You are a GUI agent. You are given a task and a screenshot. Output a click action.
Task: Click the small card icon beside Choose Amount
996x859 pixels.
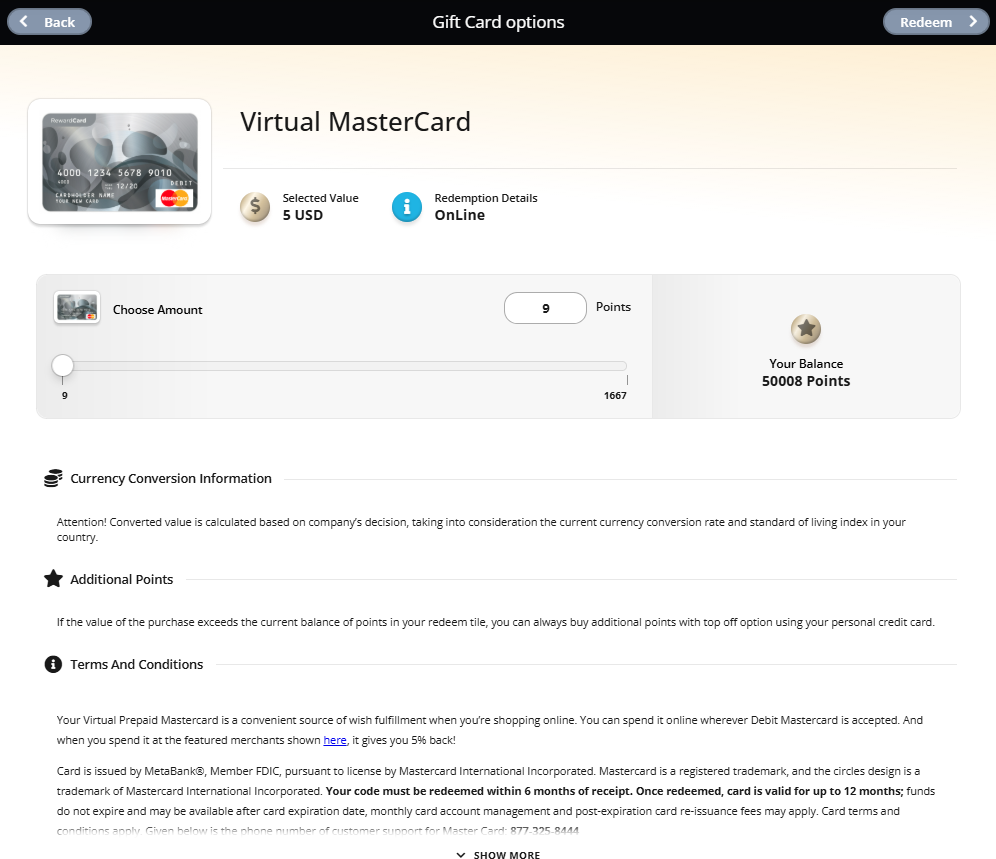click(x=77, y=308)
